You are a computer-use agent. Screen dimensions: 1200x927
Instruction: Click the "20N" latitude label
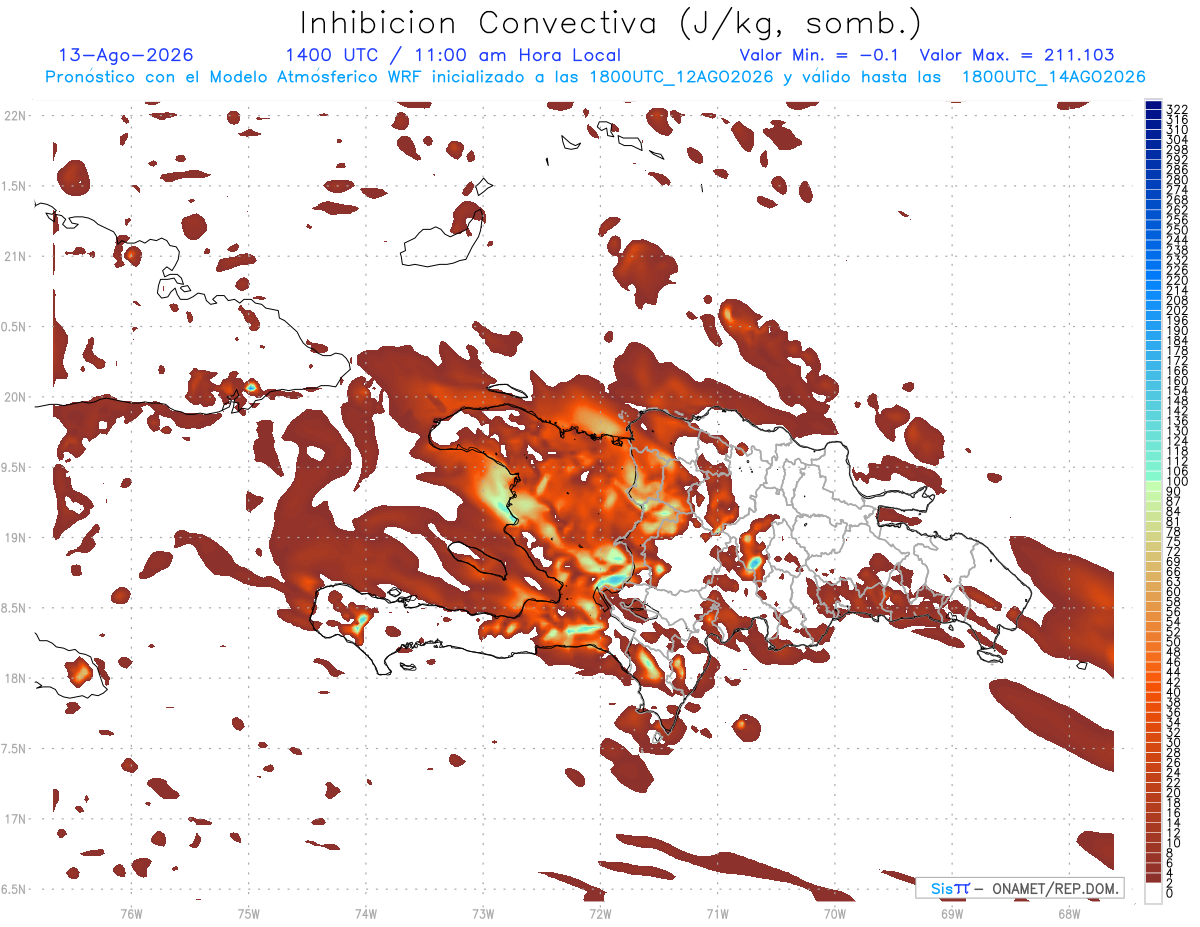coord(15,397)
